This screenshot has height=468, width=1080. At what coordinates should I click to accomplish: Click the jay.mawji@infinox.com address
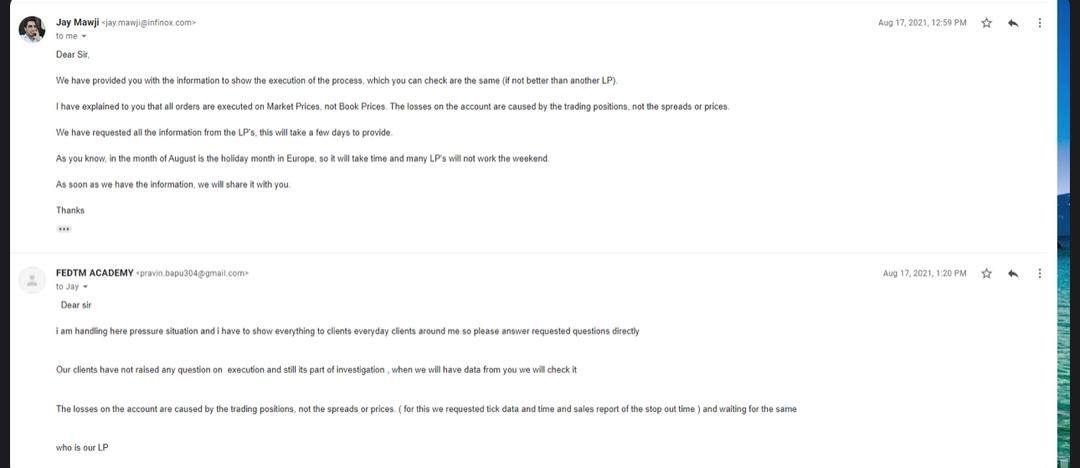pyautogui.click(x=149, y=22)
